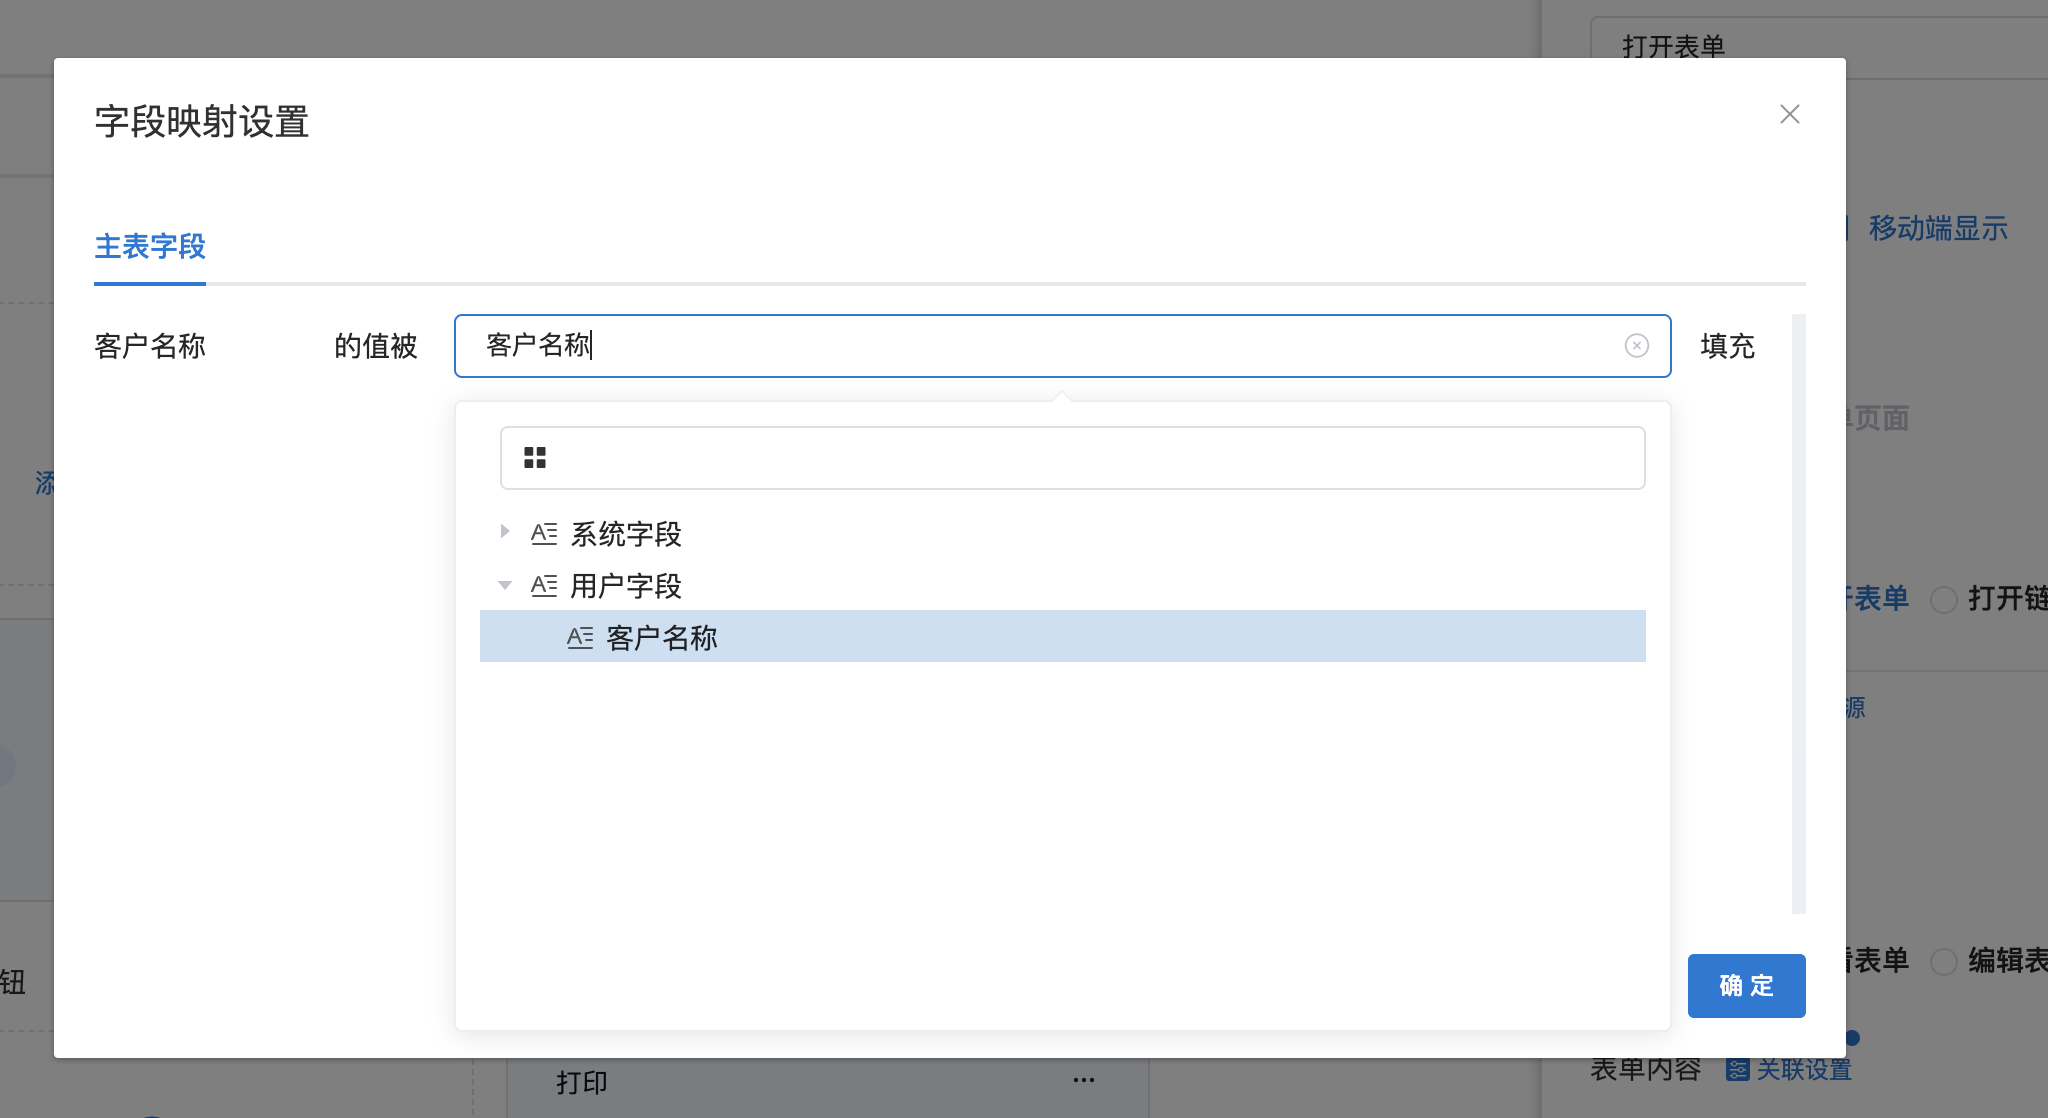The image size is (2048, 1118).
Task: Click the three-dots icon next to 打印
Action: pos(1083,1081)
